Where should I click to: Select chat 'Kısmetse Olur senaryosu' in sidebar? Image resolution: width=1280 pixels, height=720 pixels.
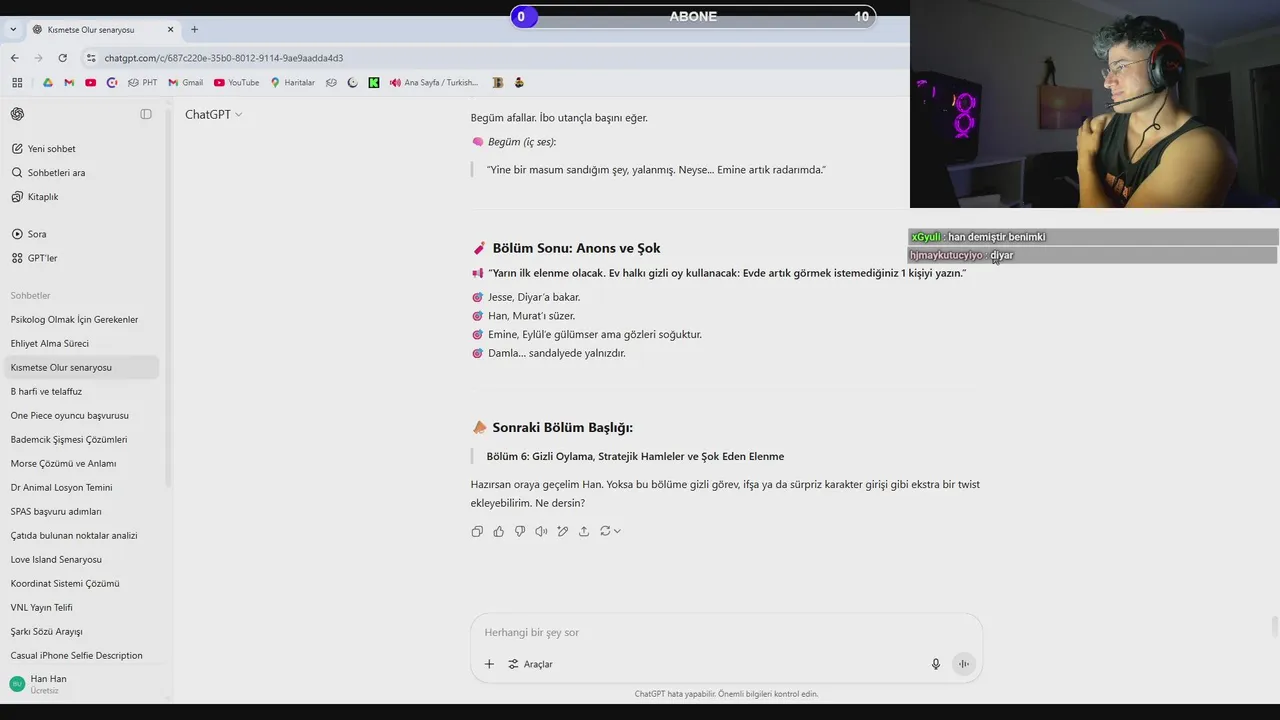tap(82, 368)
